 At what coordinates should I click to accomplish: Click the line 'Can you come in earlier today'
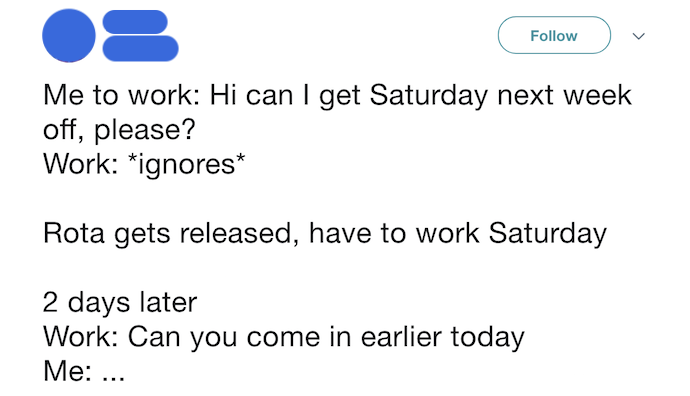coord(283,338)
